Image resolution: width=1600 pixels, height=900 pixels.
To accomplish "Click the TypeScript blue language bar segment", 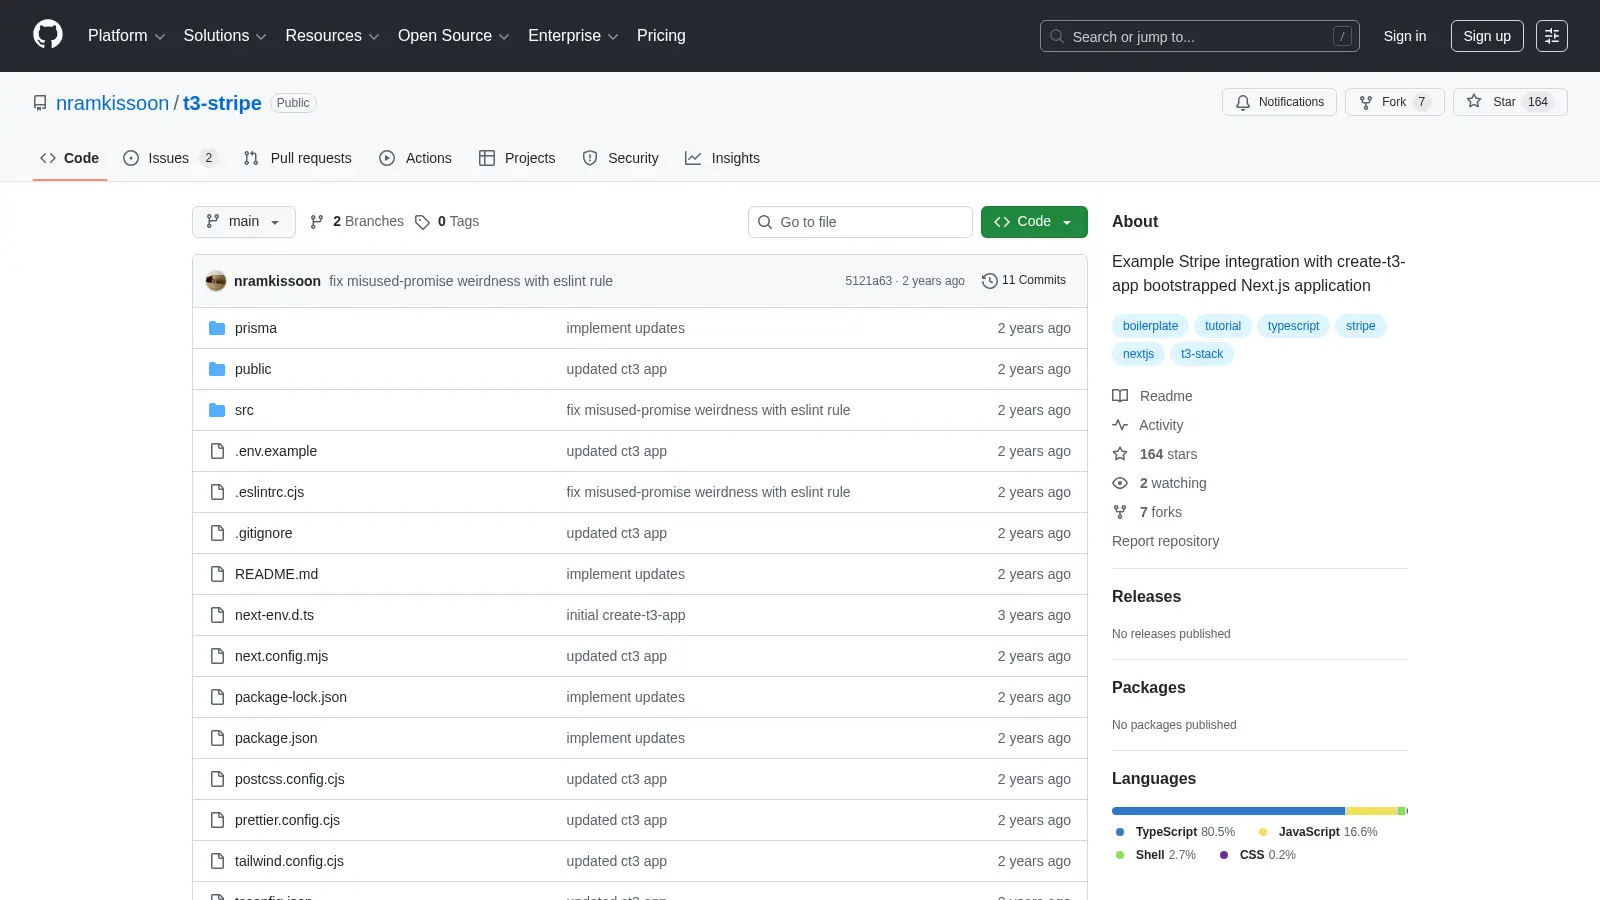I will pyautogui.click(x=1229, y=811).
